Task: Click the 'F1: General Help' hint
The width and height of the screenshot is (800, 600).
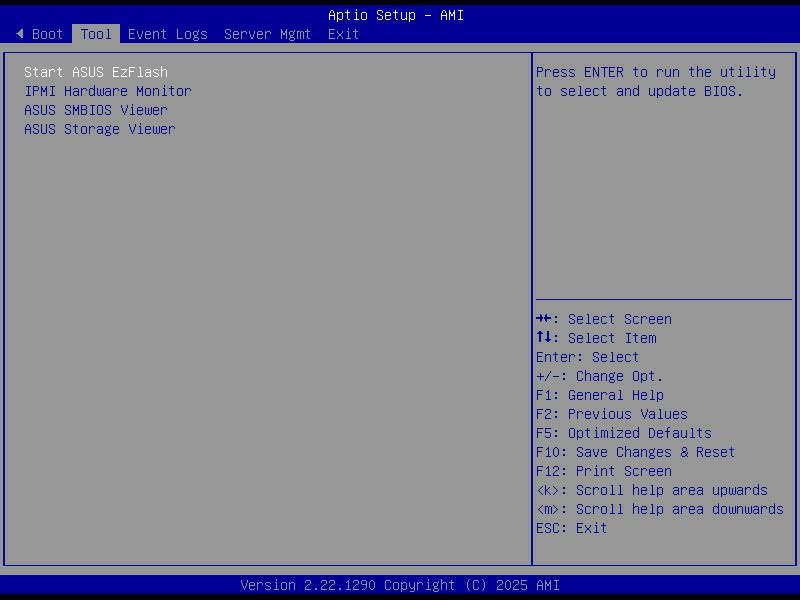Action: 599,395
